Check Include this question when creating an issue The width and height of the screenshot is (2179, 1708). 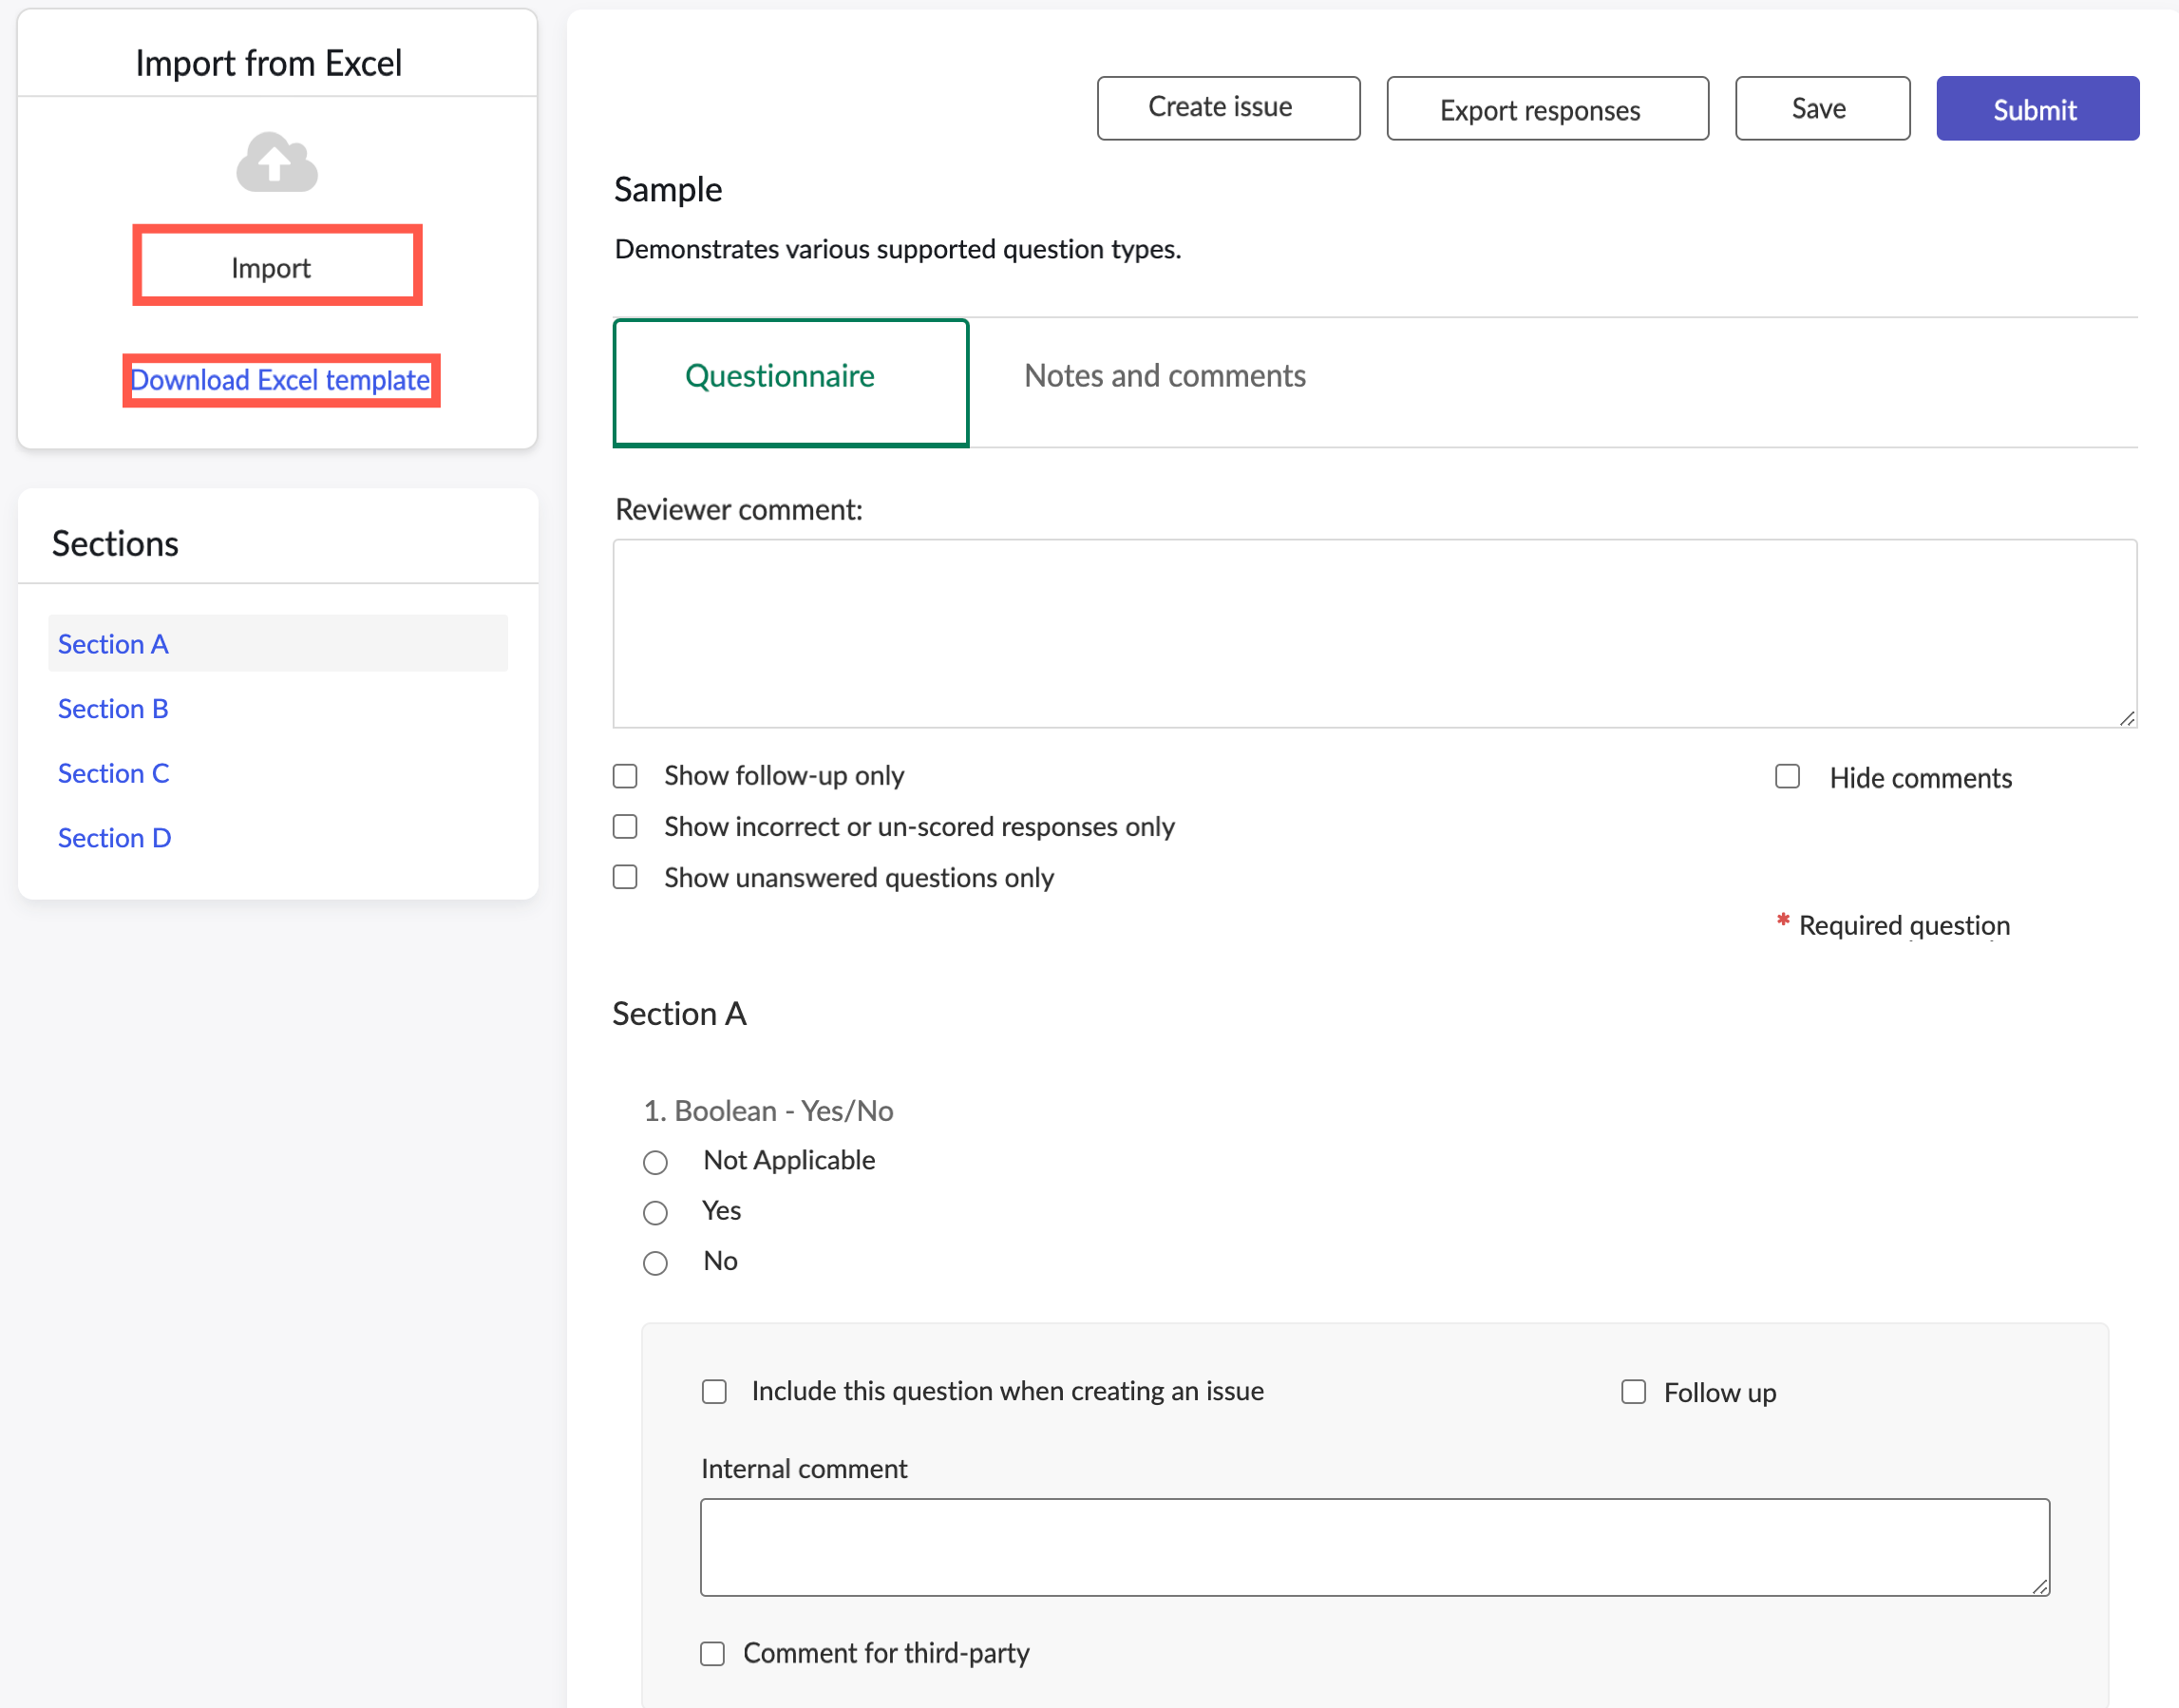click(714, 1392)
